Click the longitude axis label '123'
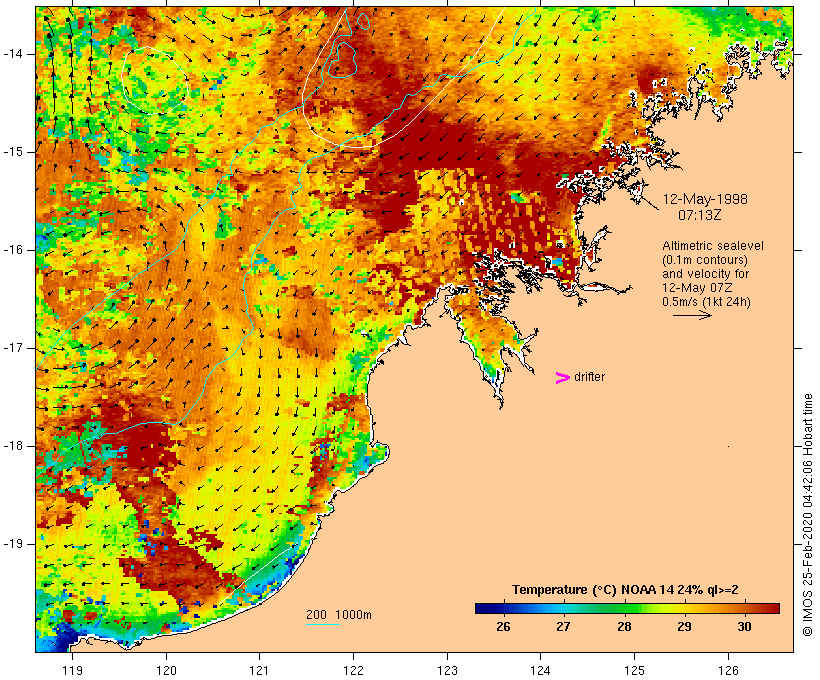 [x=447, y=670]
